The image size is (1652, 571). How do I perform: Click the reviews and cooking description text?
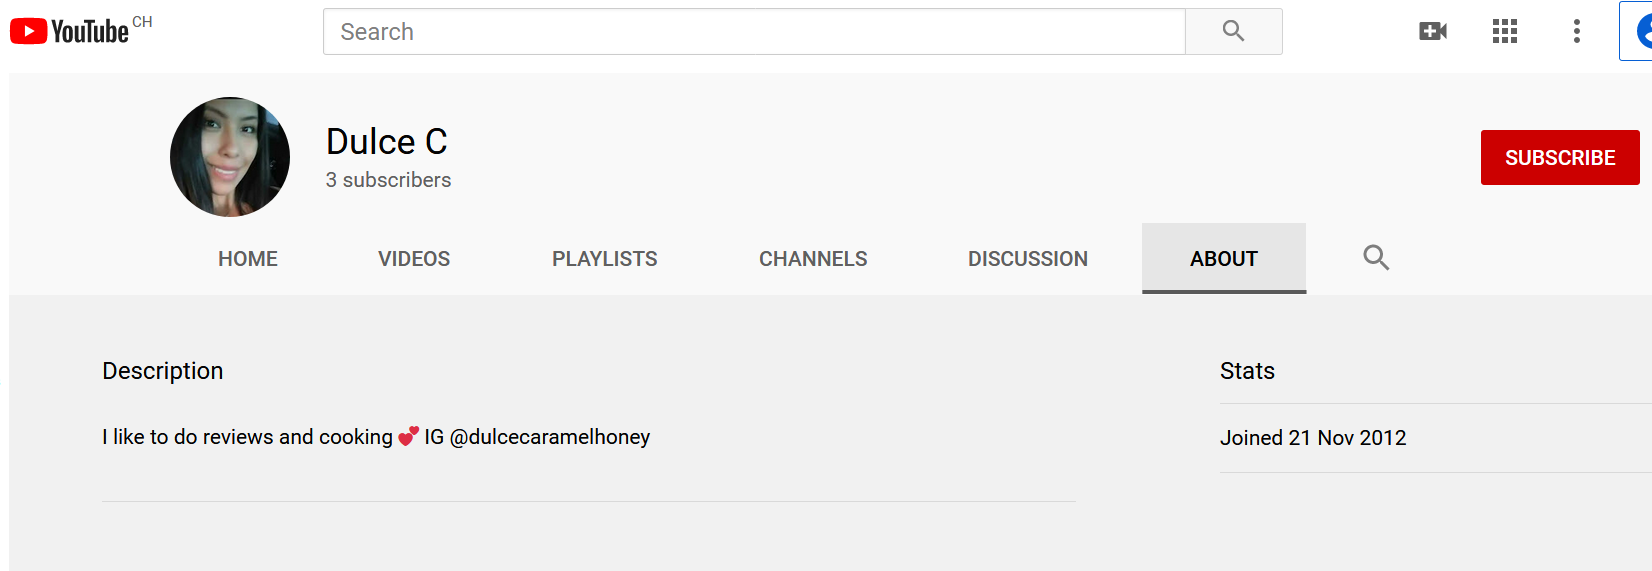pos(376,437)
